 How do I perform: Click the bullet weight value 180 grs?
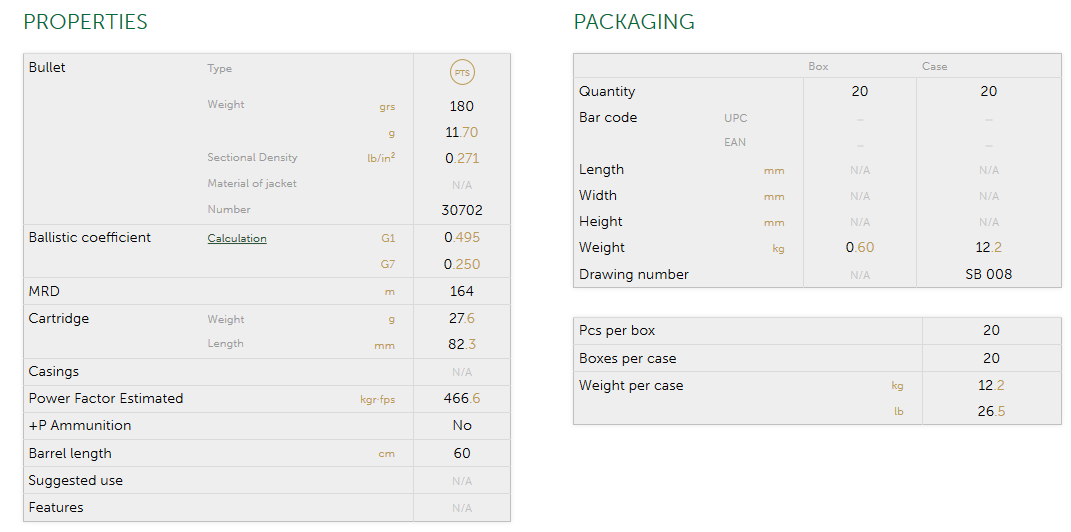point(461,106)
